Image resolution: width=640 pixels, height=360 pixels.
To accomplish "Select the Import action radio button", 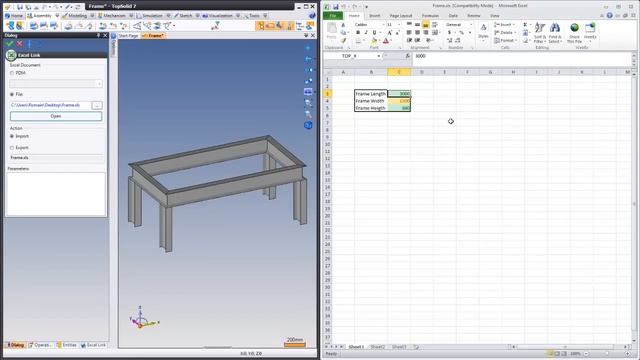I will point(12,136).
